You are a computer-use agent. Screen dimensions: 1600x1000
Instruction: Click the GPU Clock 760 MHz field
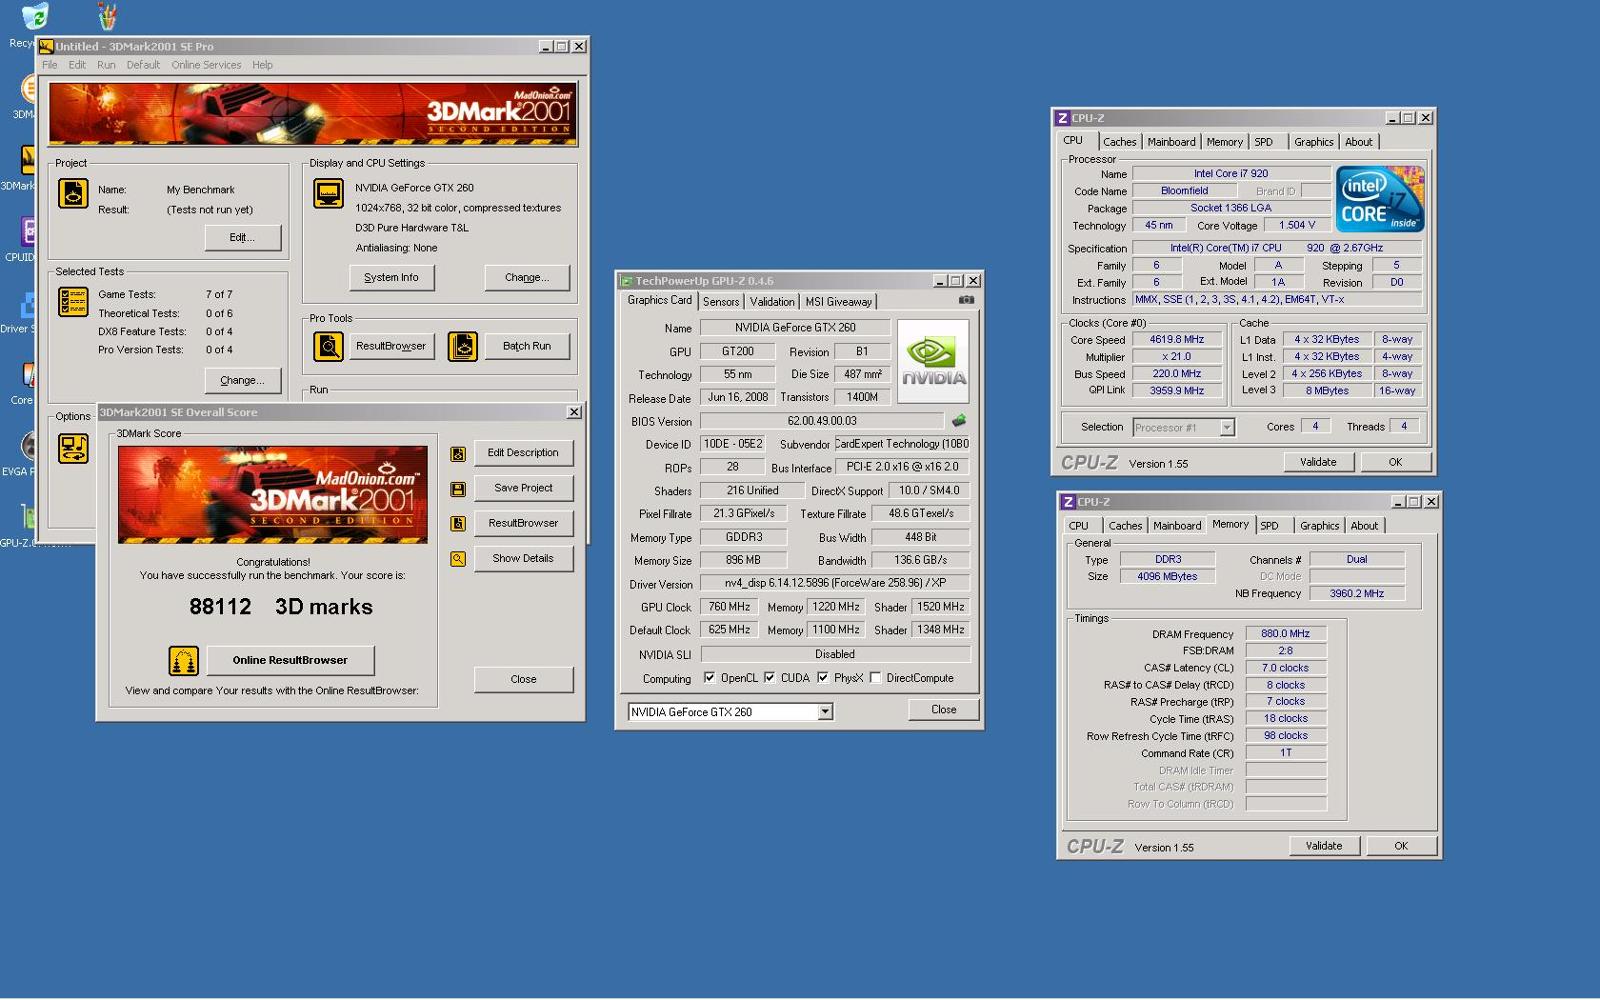[x=729, y=607]
